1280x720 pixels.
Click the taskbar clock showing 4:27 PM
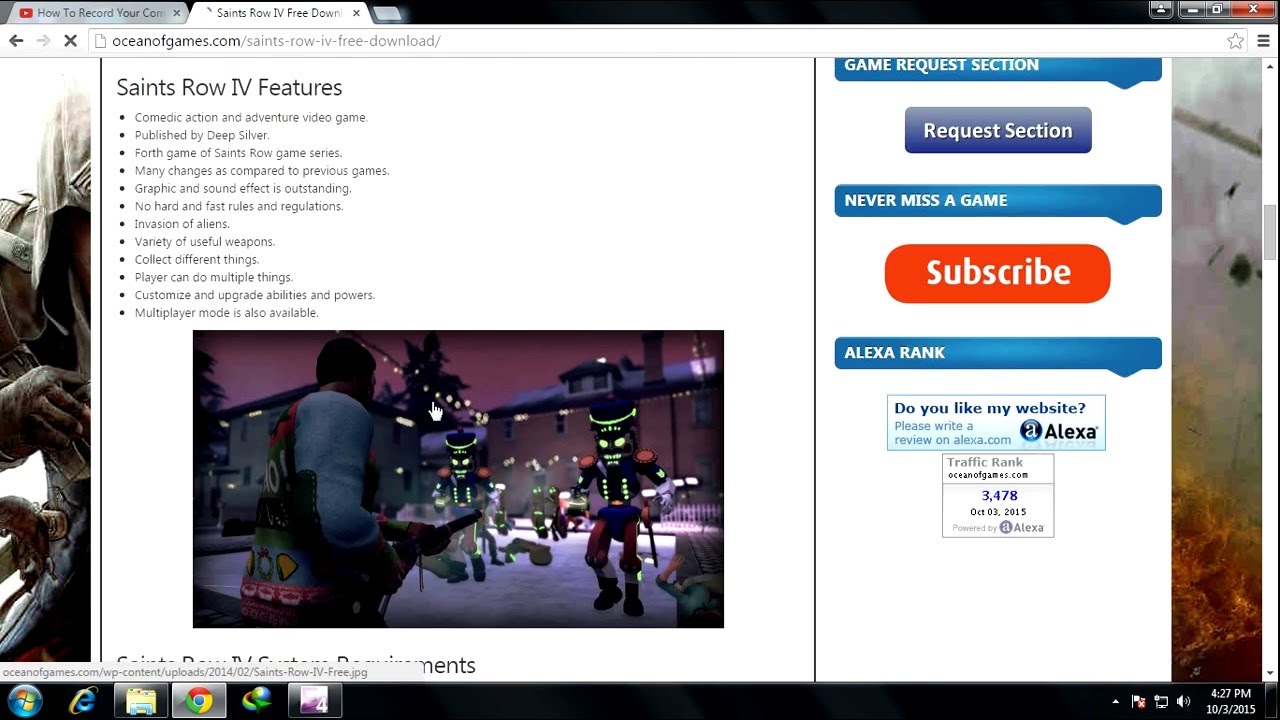1230,701
